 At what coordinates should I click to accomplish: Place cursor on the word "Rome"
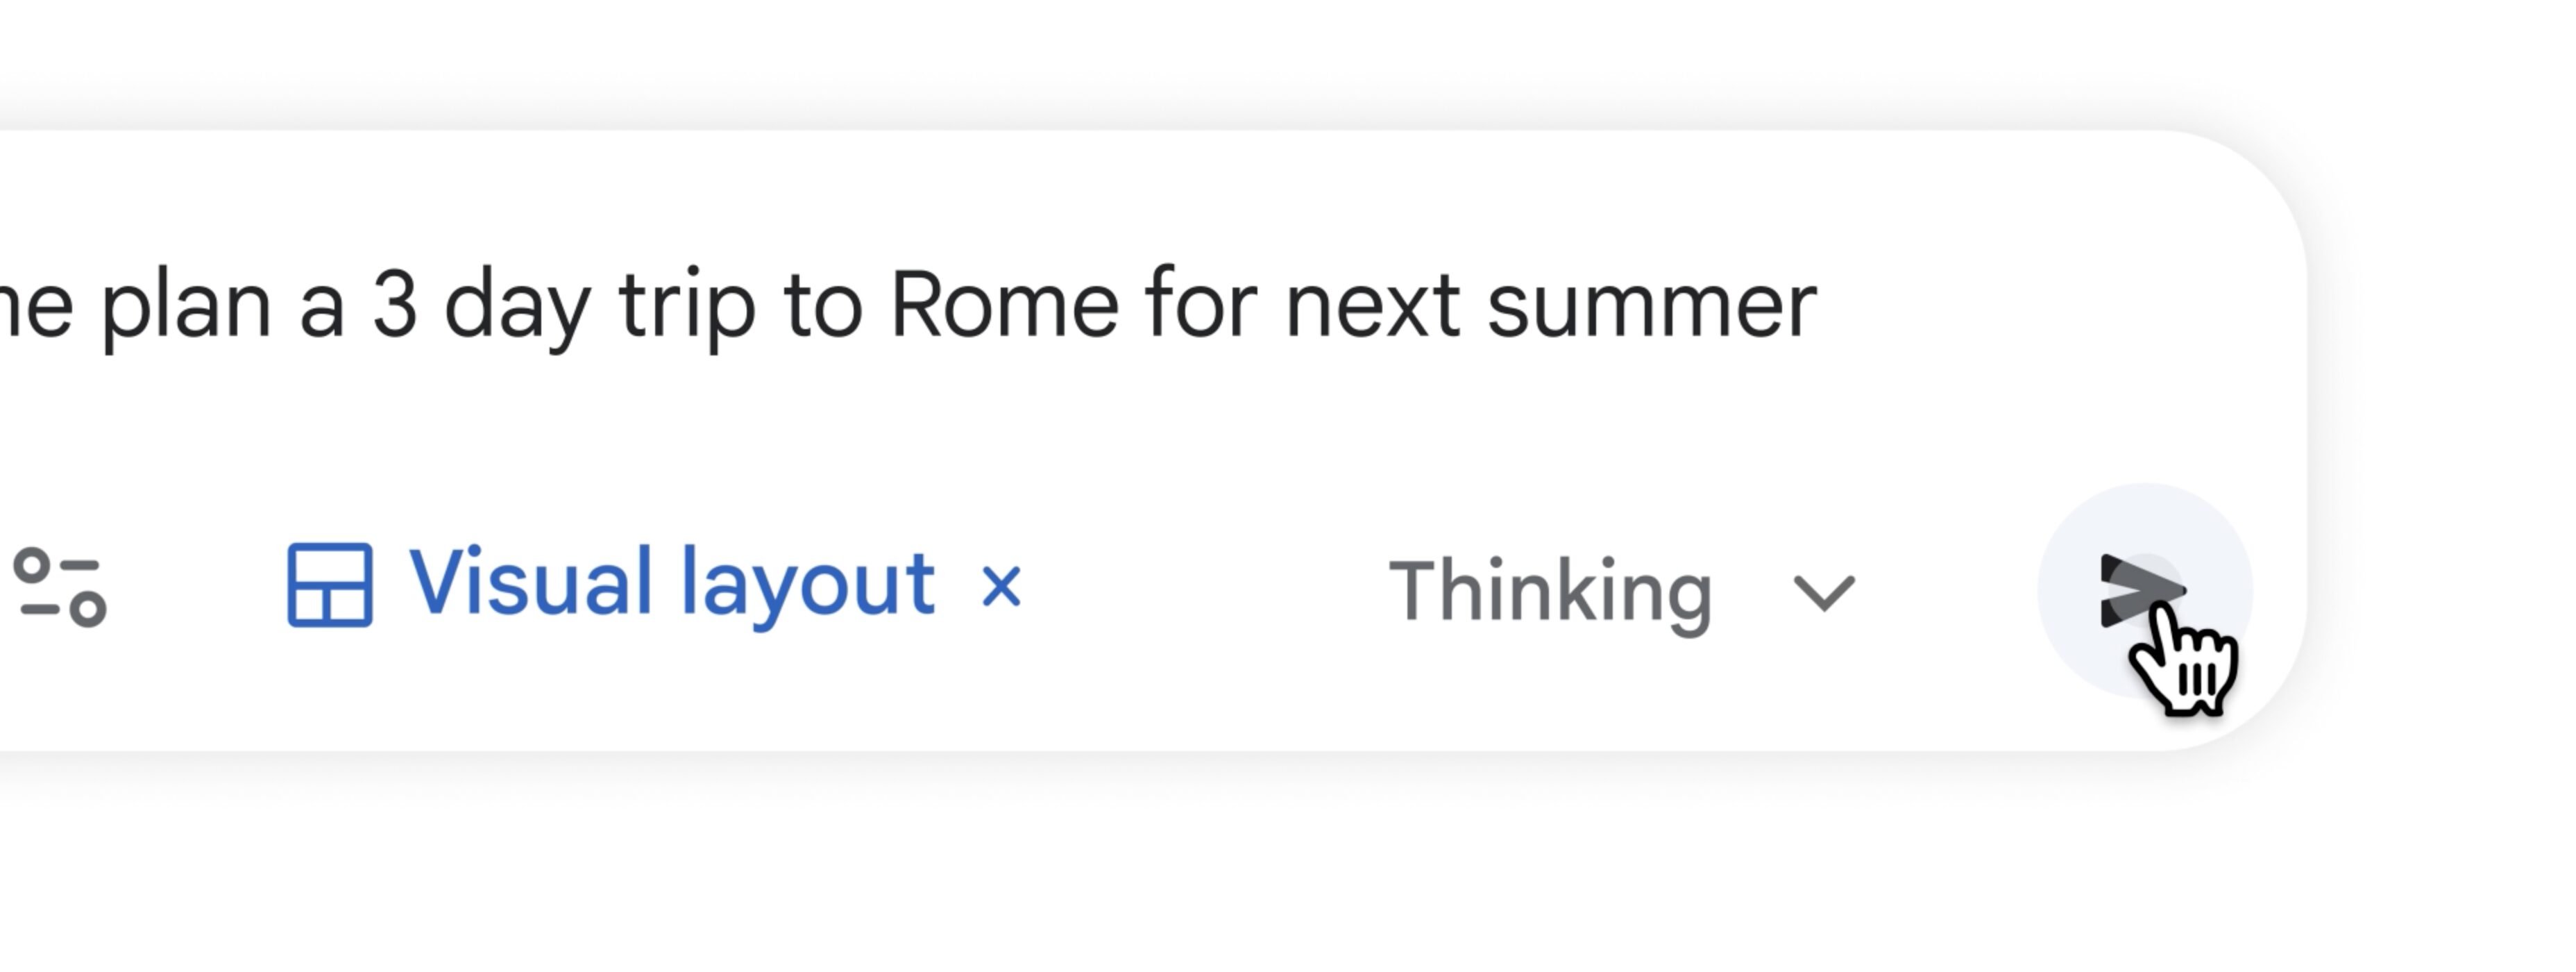click(1004, 305)
